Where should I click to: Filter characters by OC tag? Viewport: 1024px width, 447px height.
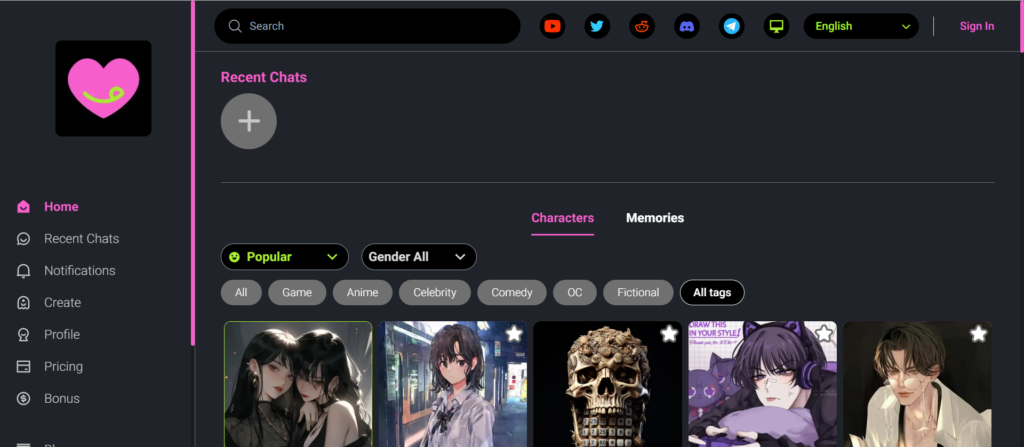[575, 292]
